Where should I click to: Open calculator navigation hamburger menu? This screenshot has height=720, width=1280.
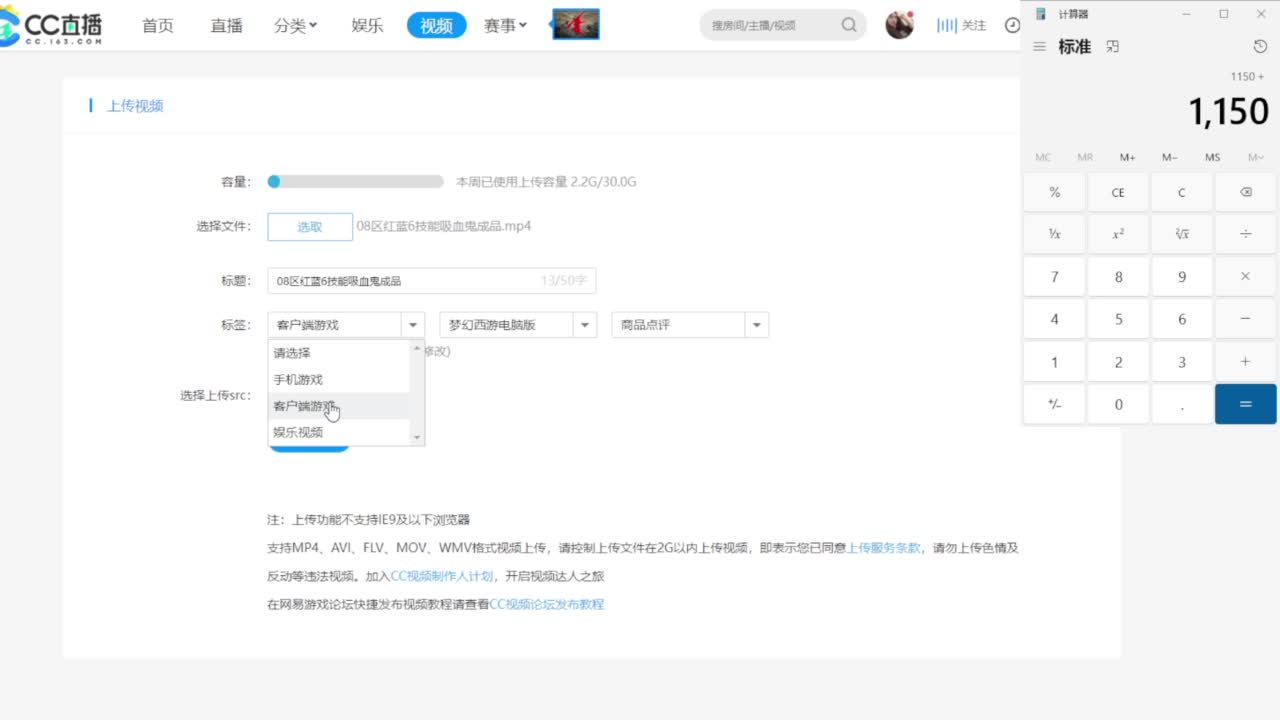click(x=1039, y=47)
